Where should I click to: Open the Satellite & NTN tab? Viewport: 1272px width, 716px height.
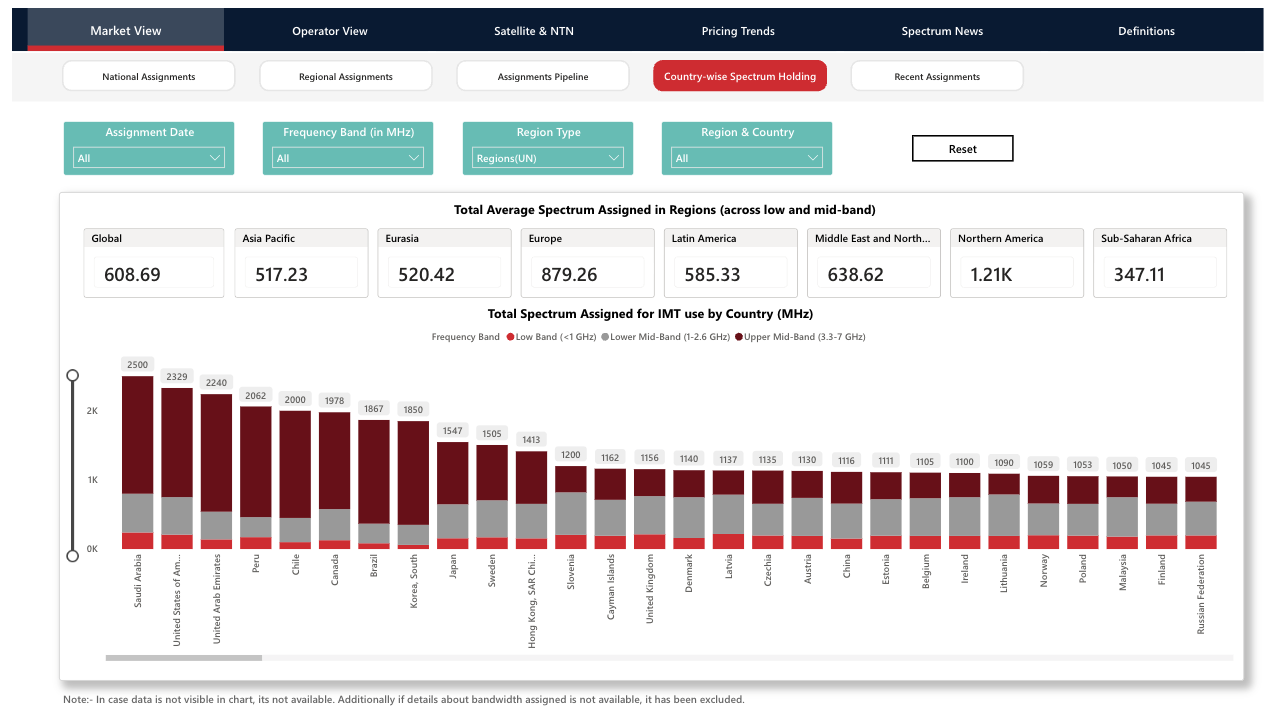534,31
